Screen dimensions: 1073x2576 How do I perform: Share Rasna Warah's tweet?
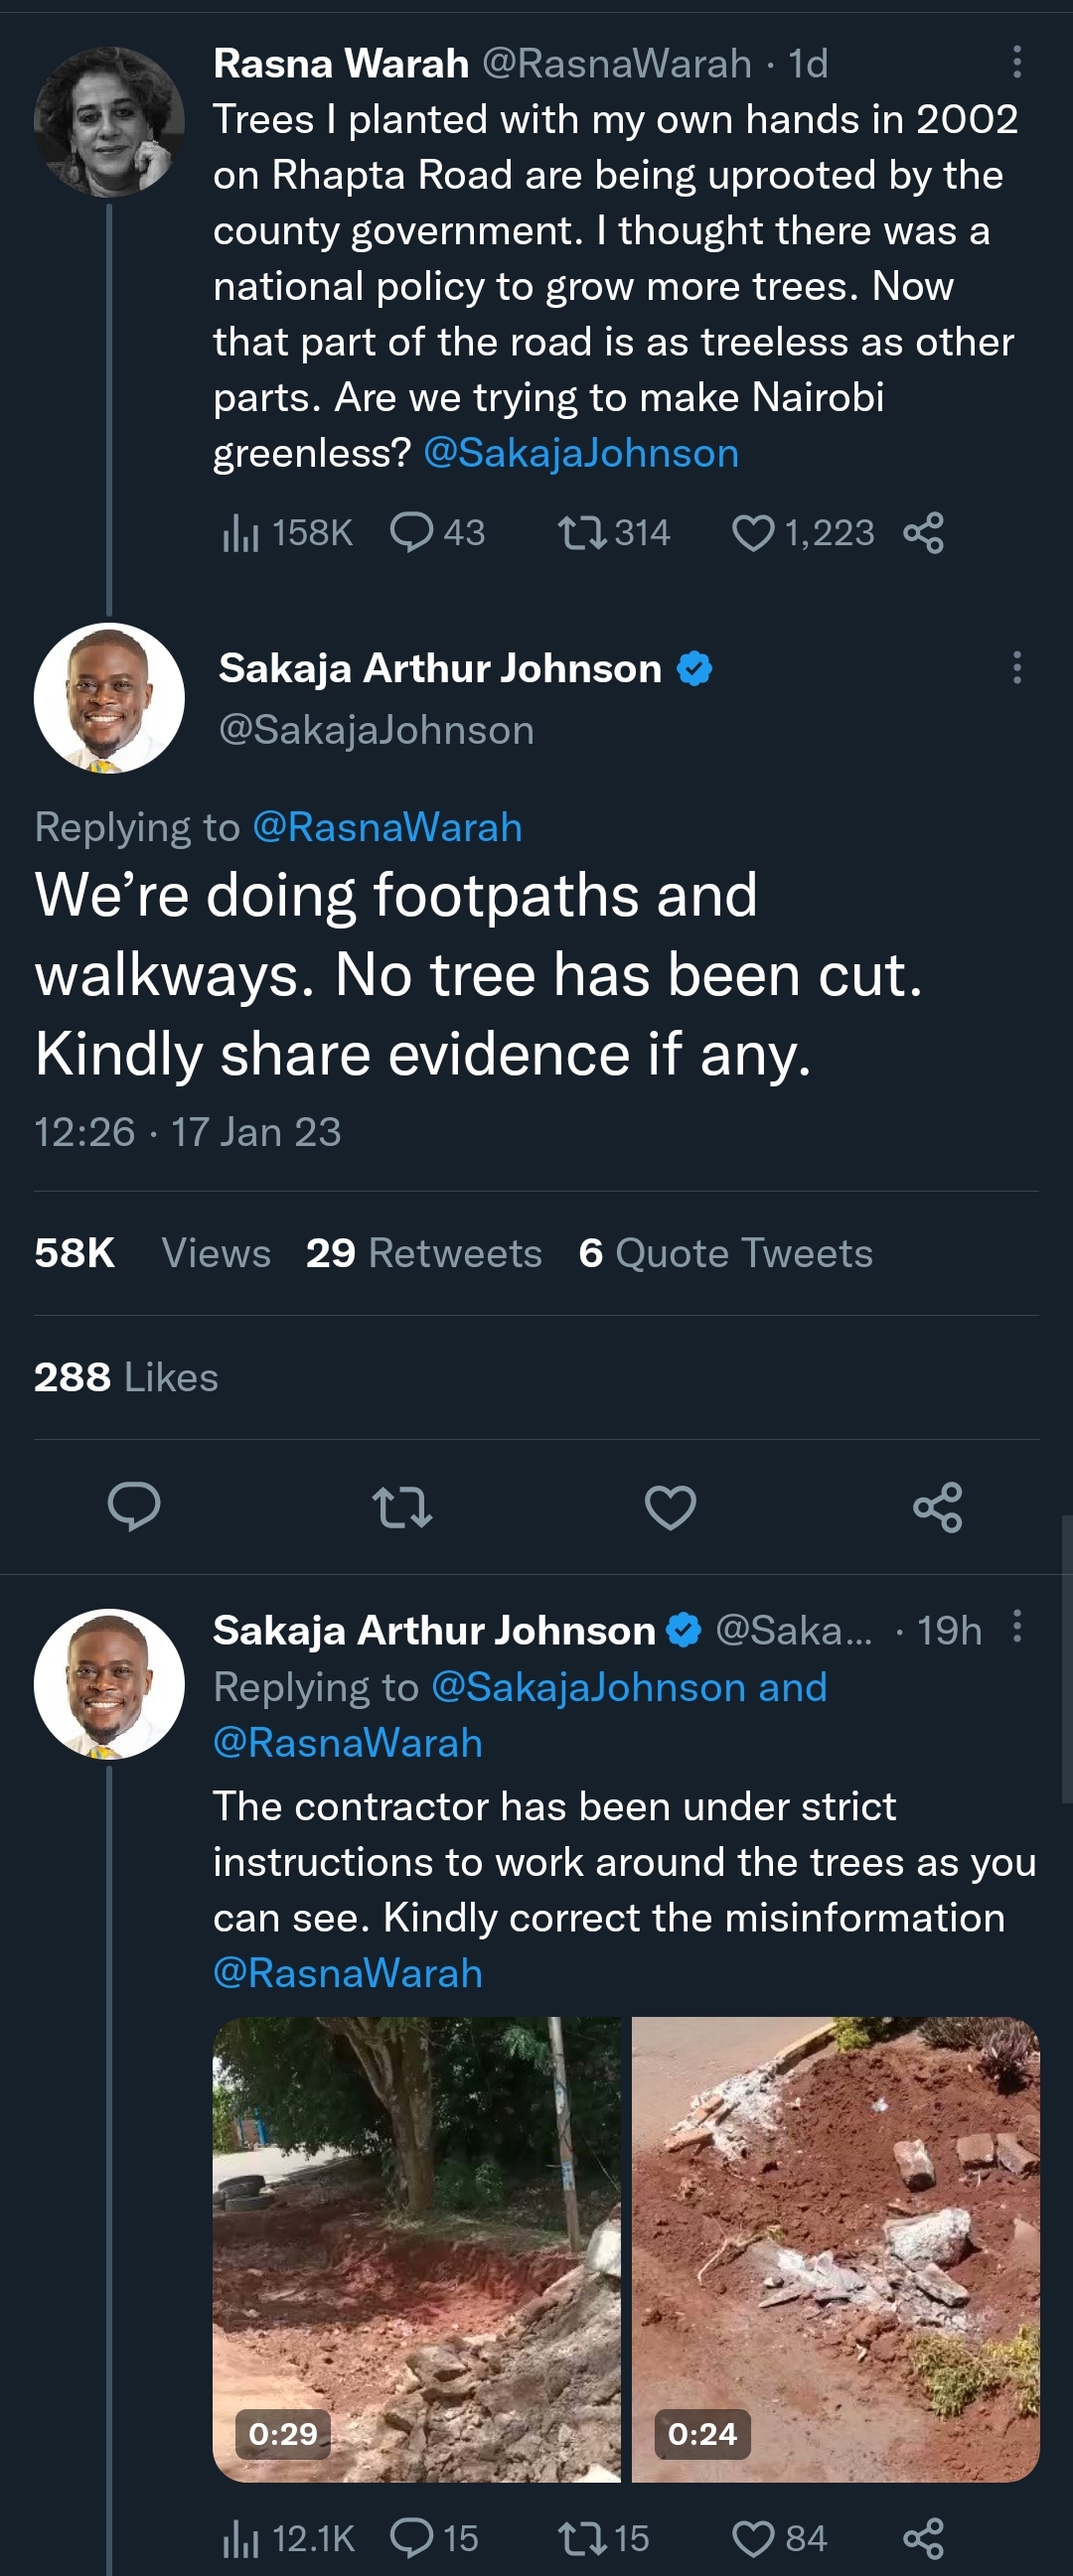(923, 533)
